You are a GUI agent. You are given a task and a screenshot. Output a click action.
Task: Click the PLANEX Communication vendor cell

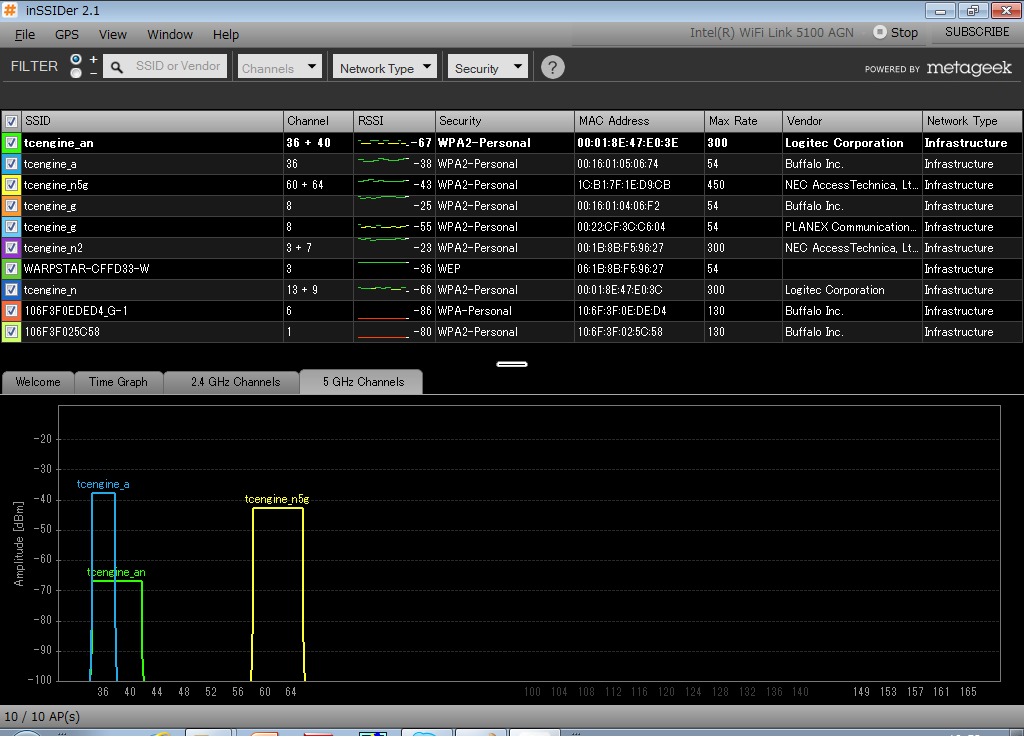click(x=851, y=227)
